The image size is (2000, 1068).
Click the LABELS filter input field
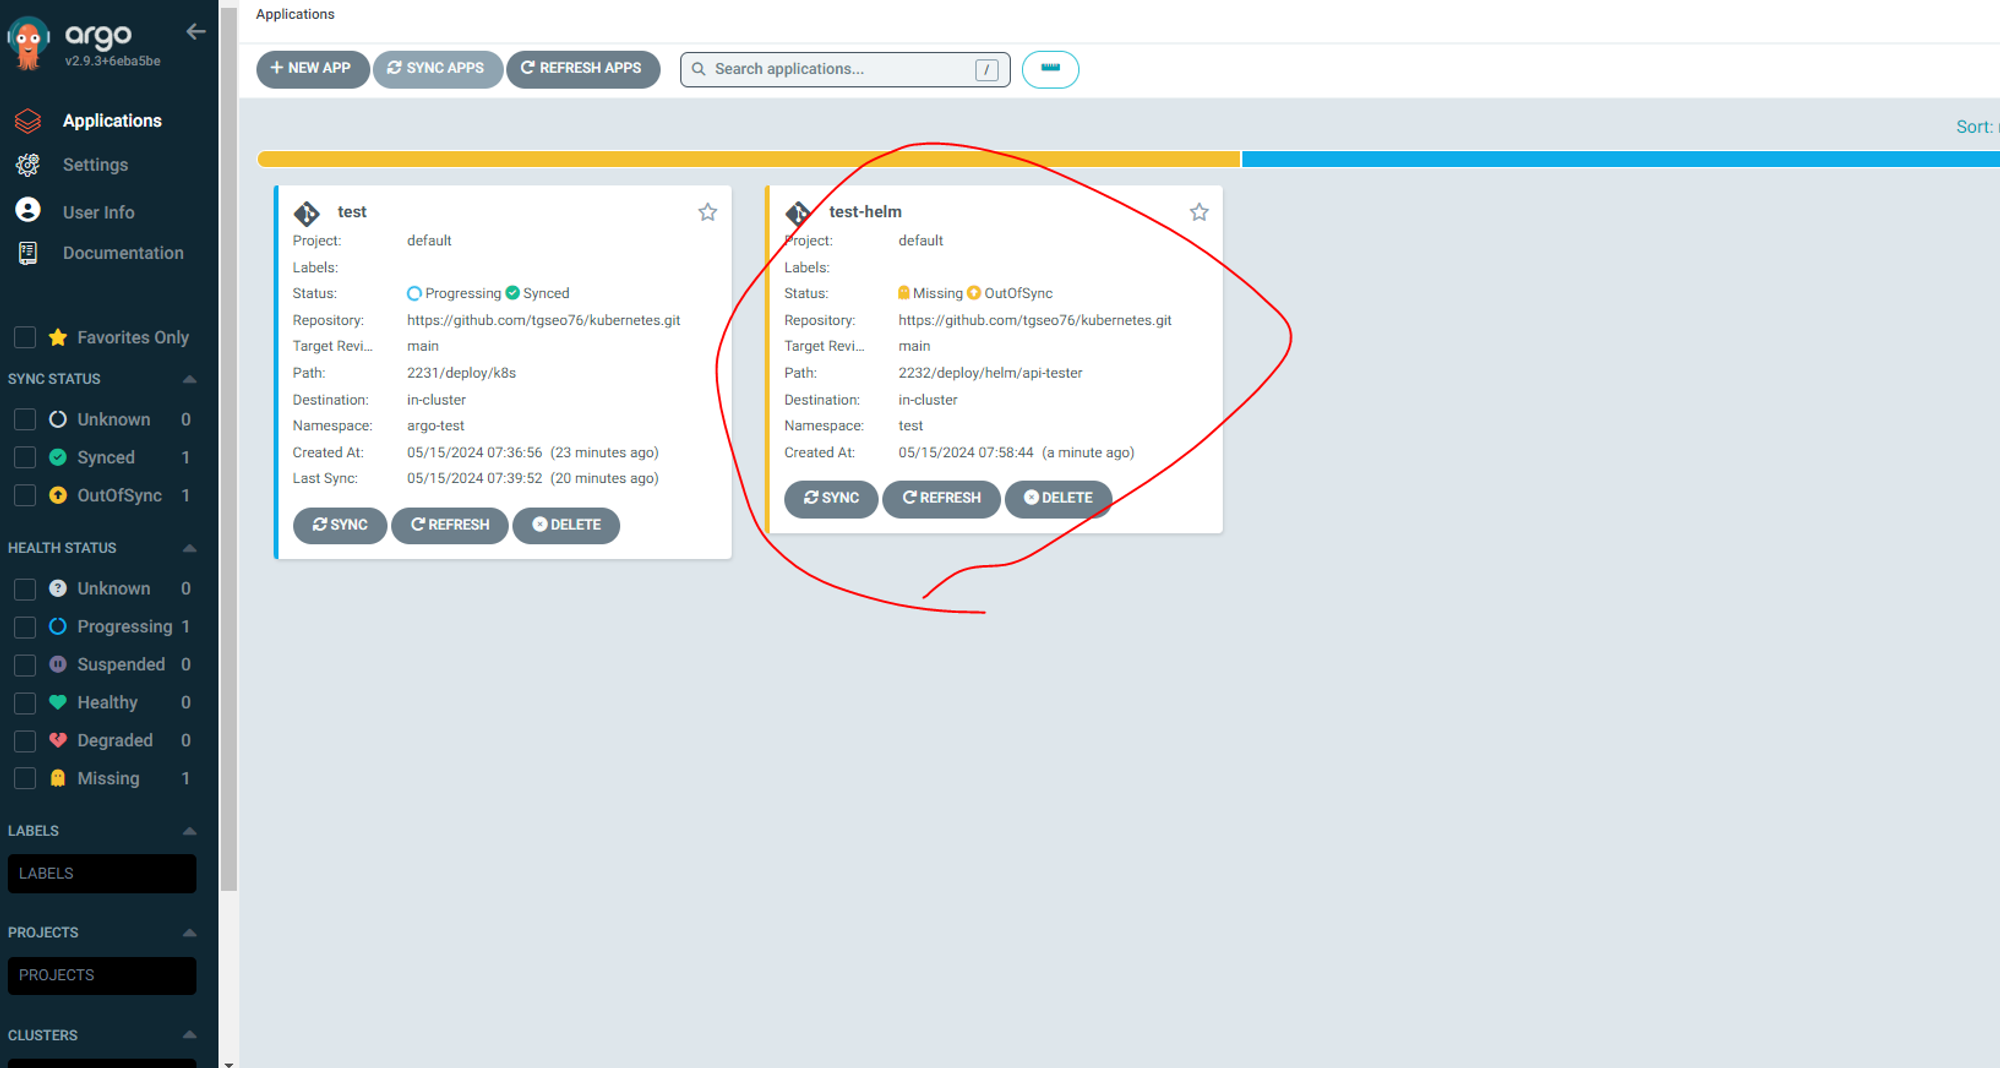[102, 873]
